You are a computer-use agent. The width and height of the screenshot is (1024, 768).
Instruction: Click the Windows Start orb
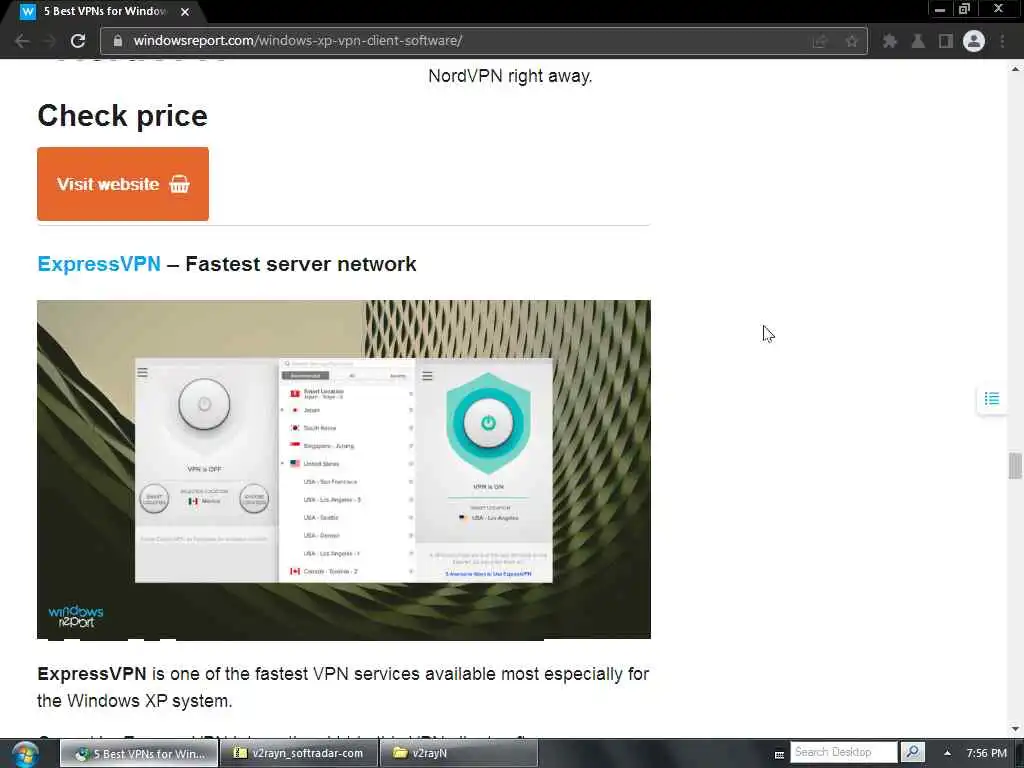(25, 754)
